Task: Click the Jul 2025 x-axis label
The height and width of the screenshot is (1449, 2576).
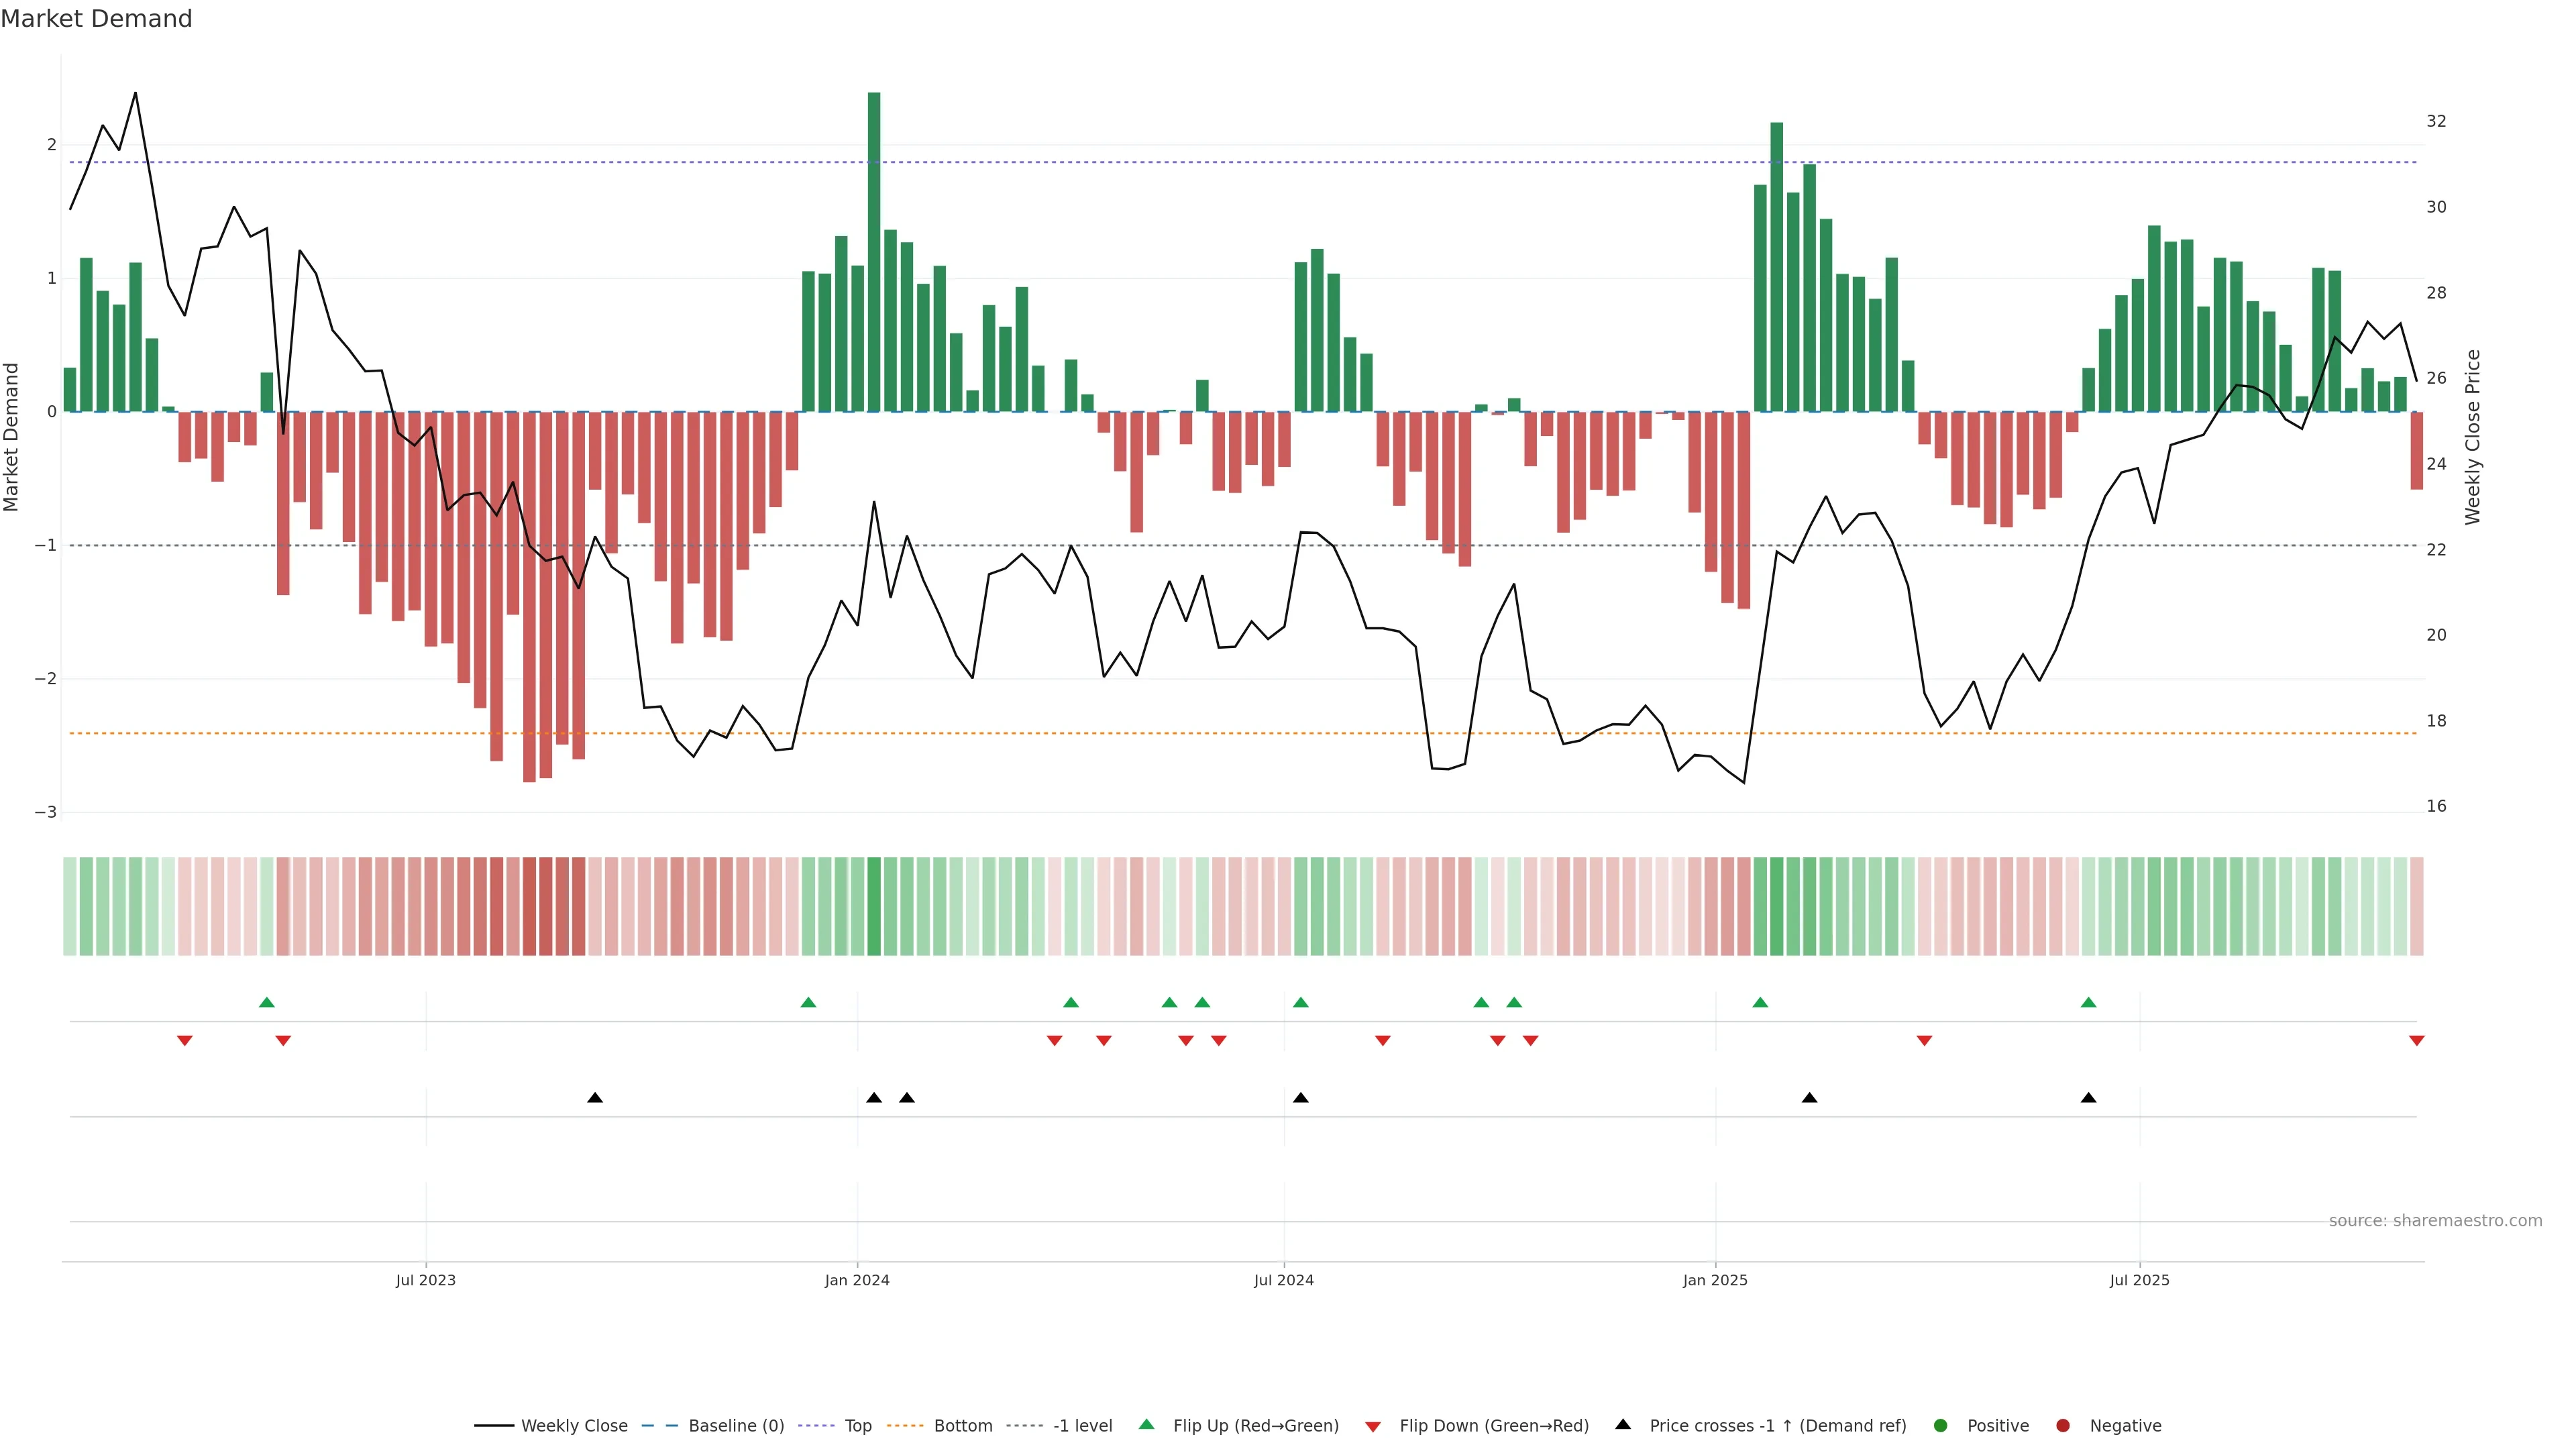Action: tap(2139, 1280)
